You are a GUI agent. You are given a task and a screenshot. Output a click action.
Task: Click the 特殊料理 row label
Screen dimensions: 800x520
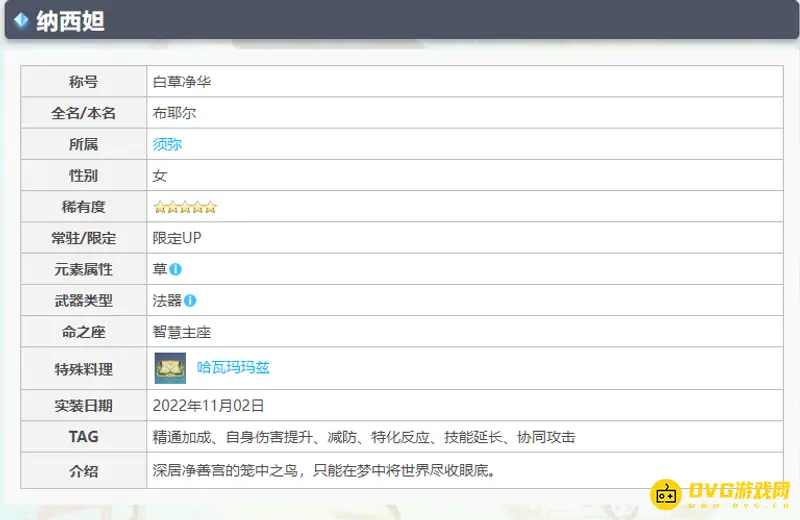(x=84, y=369)
